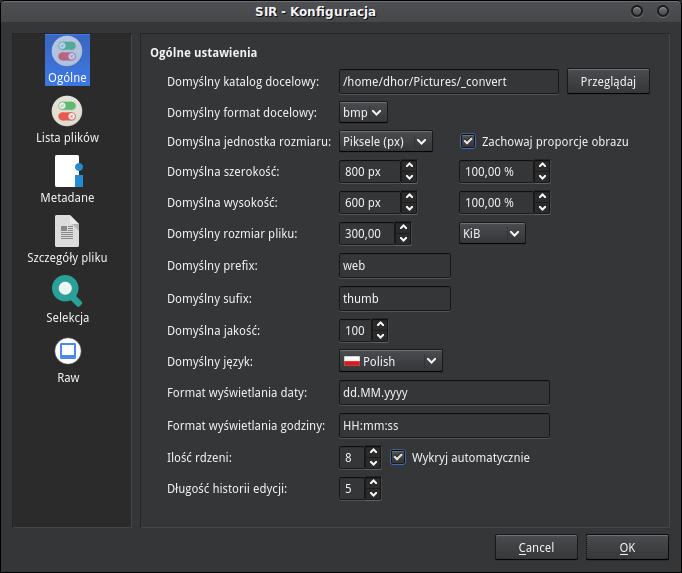Decrease Ilość rdzeni core count
Viewport: 682px width, 573px height.
tap(373, 463)
